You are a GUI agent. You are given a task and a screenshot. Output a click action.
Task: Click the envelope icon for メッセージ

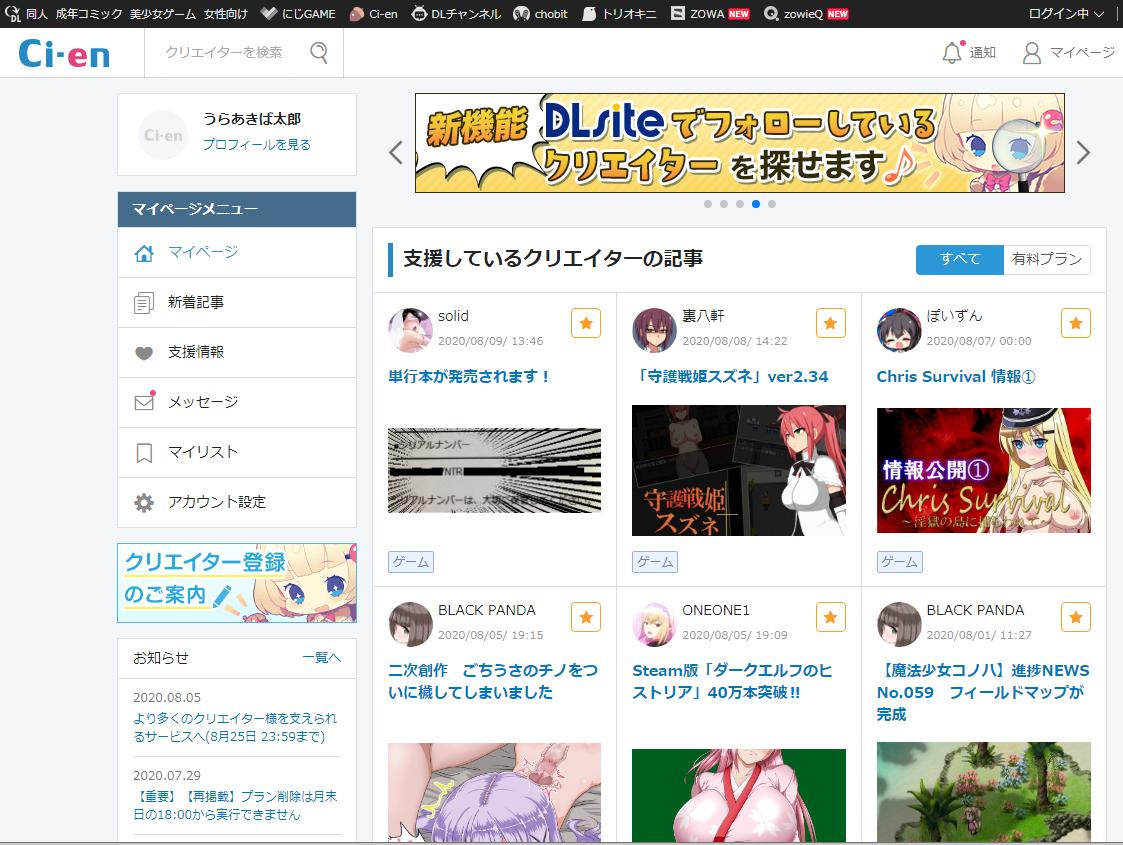(x=145, y=401)
